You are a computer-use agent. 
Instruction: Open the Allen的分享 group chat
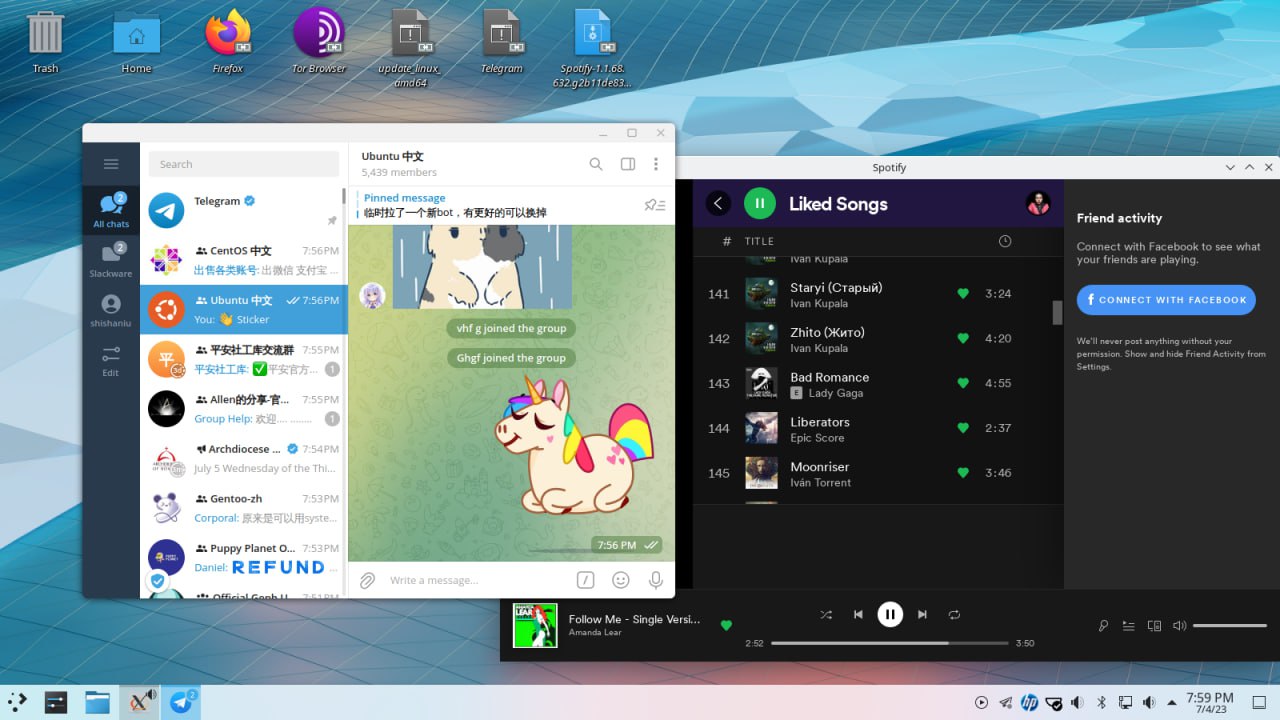click(244, 409)
